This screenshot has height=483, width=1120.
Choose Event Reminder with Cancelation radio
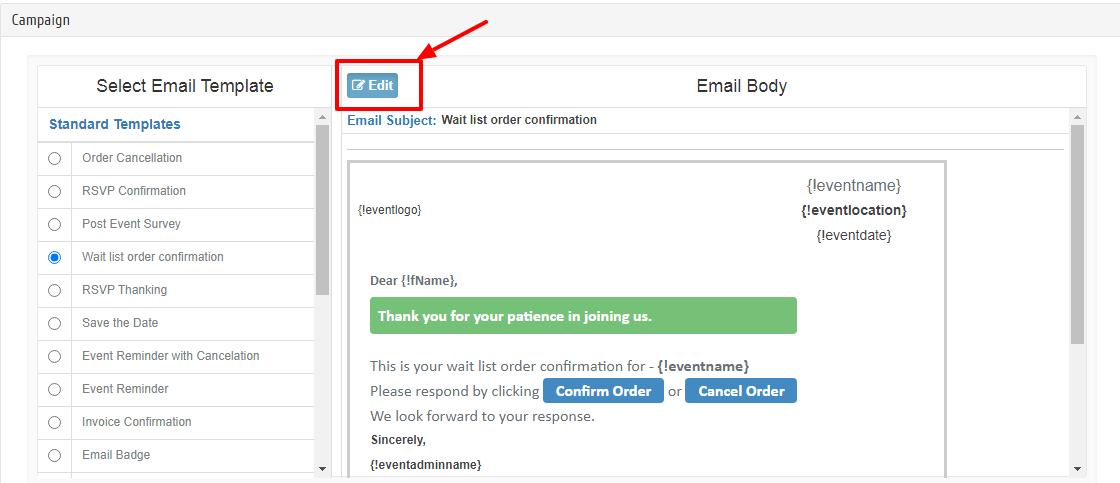pyautogui.click(x=54, y=356)
